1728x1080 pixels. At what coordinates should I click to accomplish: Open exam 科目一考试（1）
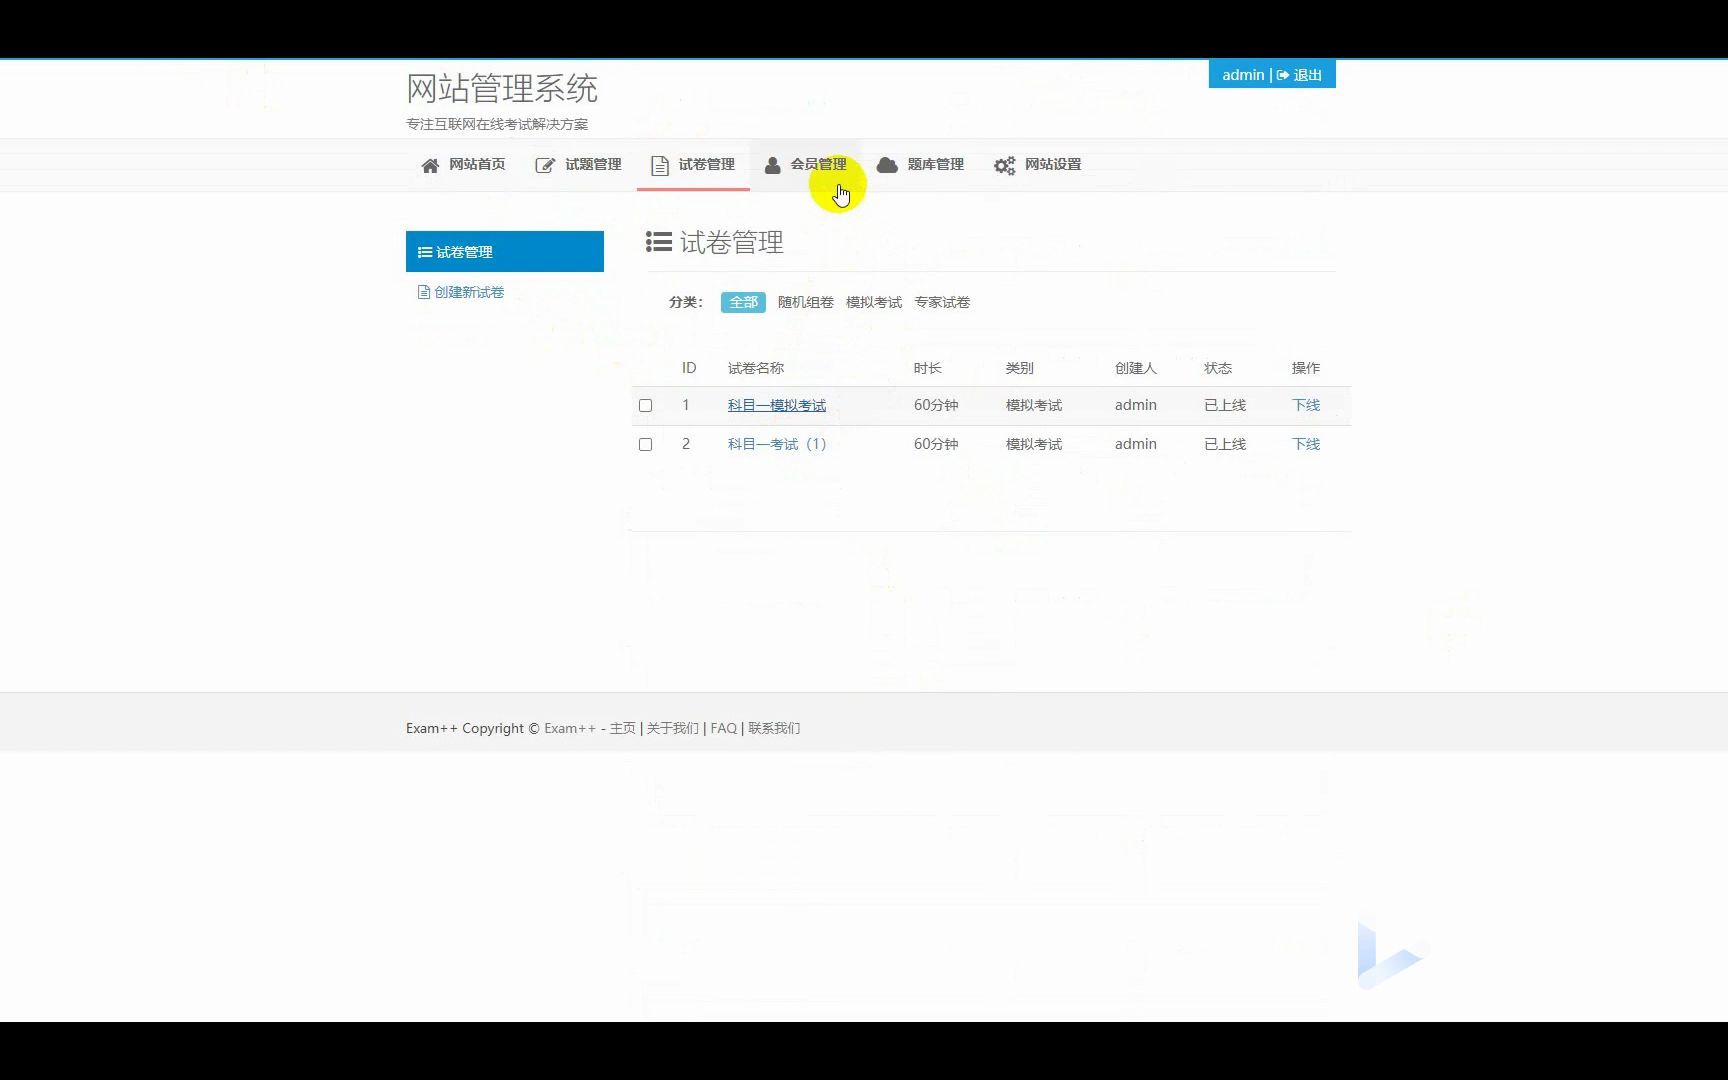tap(777, 444)
